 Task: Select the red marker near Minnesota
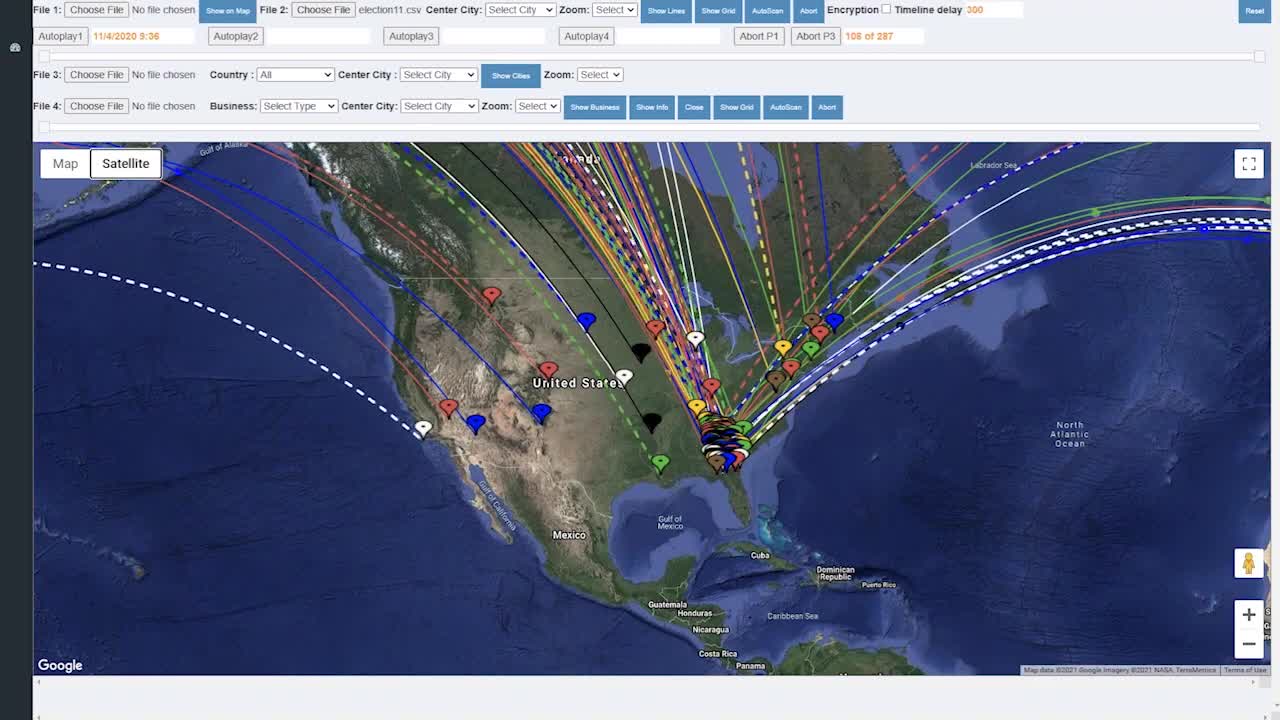(655, 327)
